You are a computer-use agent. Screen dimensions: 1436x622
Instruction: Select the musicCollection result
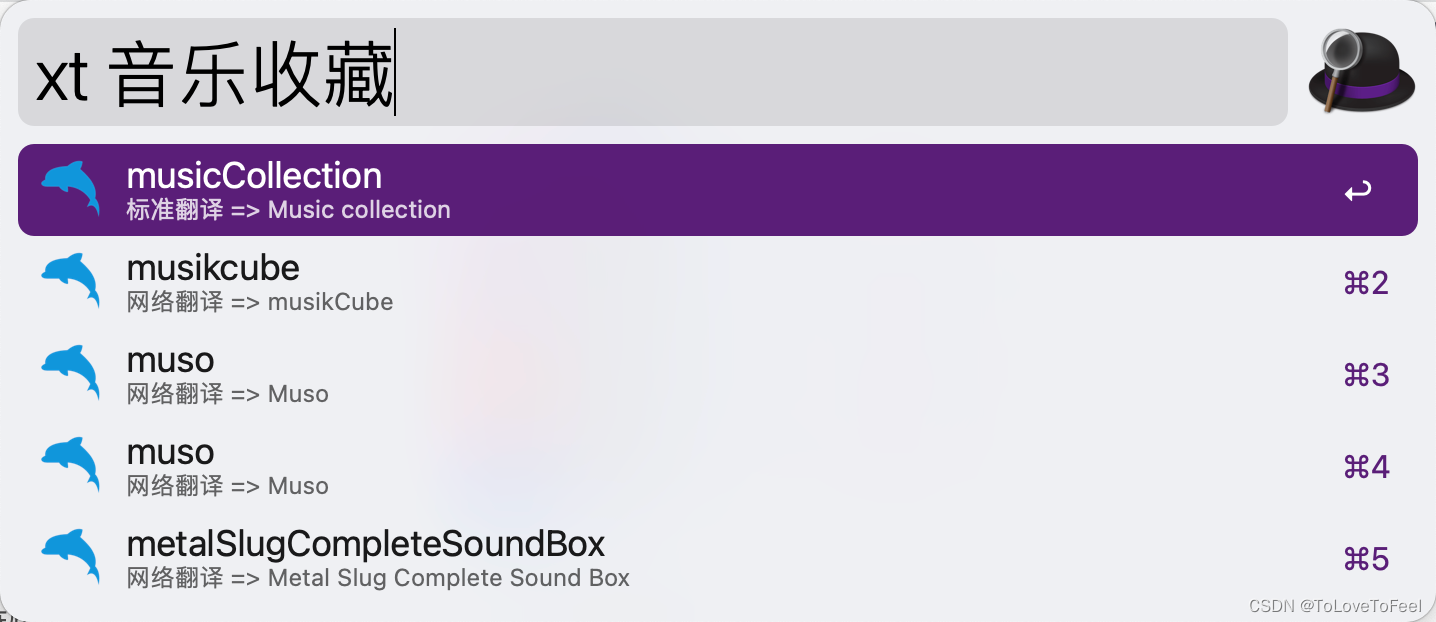(x=718, y=190)
